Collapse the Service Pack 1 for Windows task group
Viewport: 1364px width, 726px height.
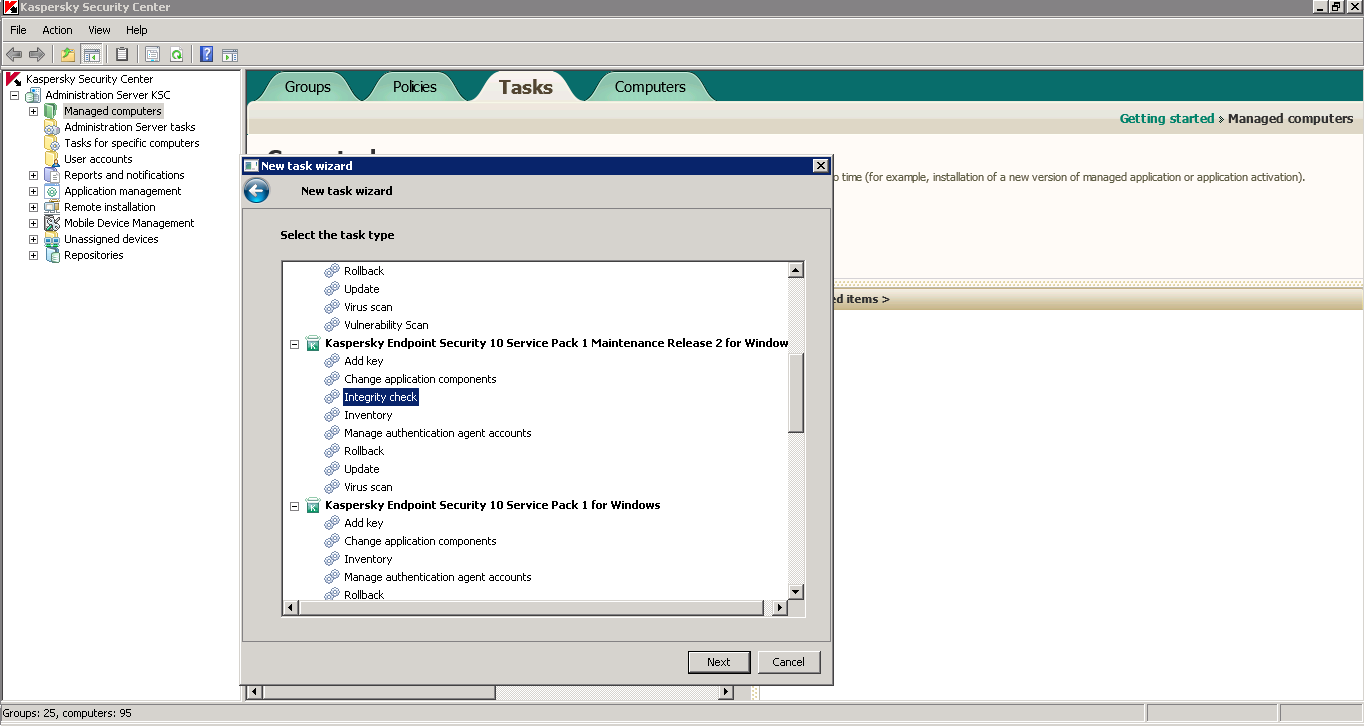point(295,505)
